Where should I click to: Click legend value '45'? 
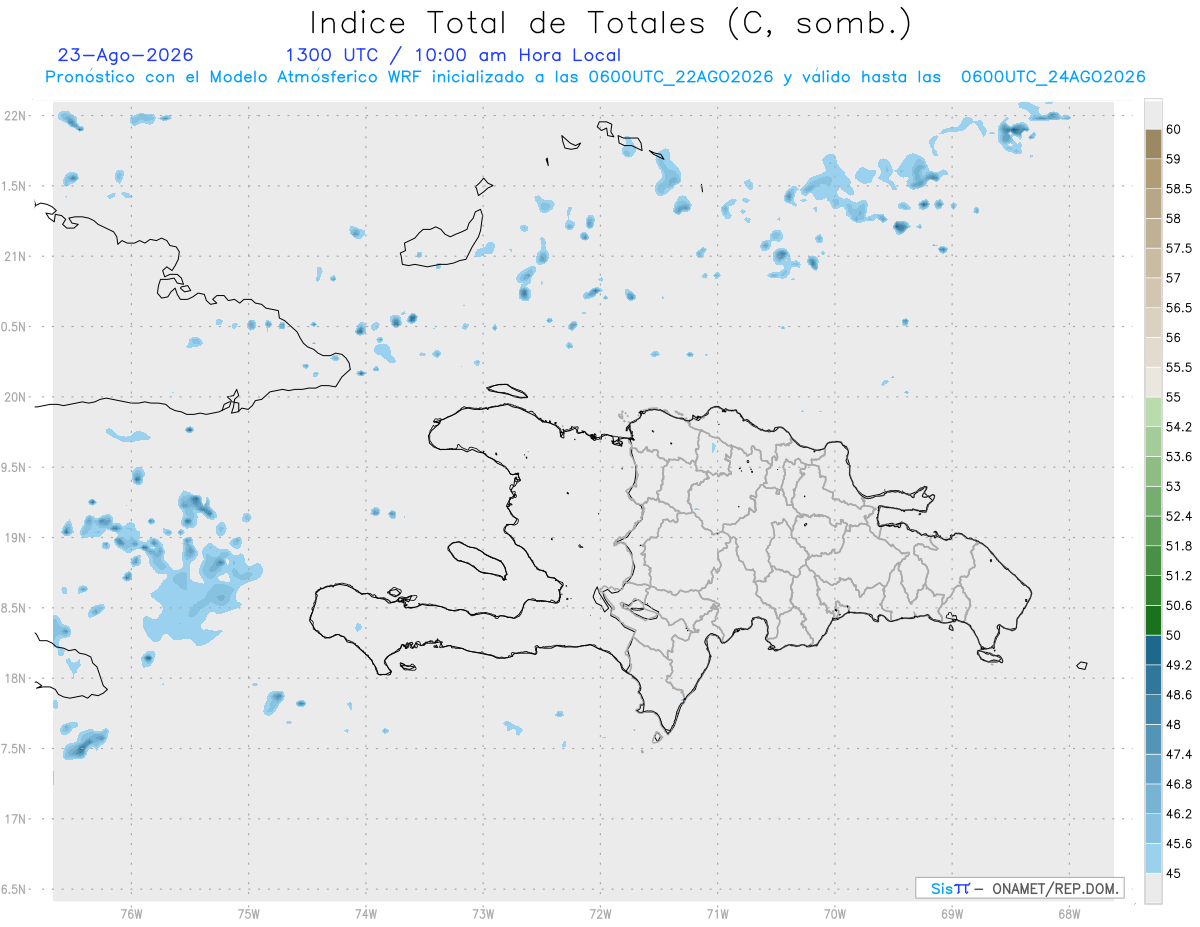(1173, 873)
